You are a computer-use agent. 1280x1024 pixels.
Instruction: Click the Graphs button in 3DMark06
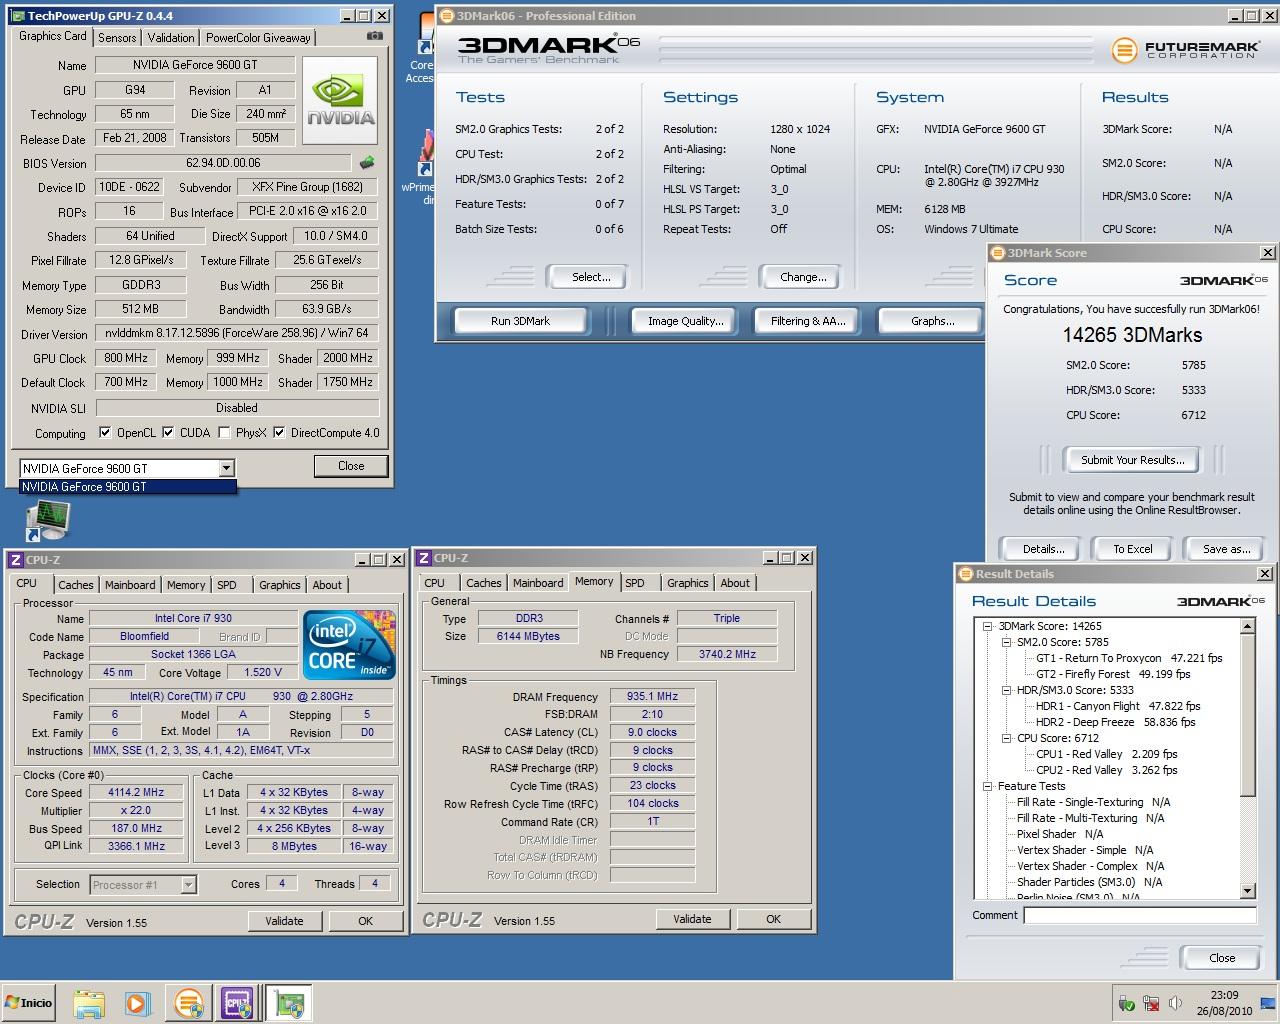932,321
